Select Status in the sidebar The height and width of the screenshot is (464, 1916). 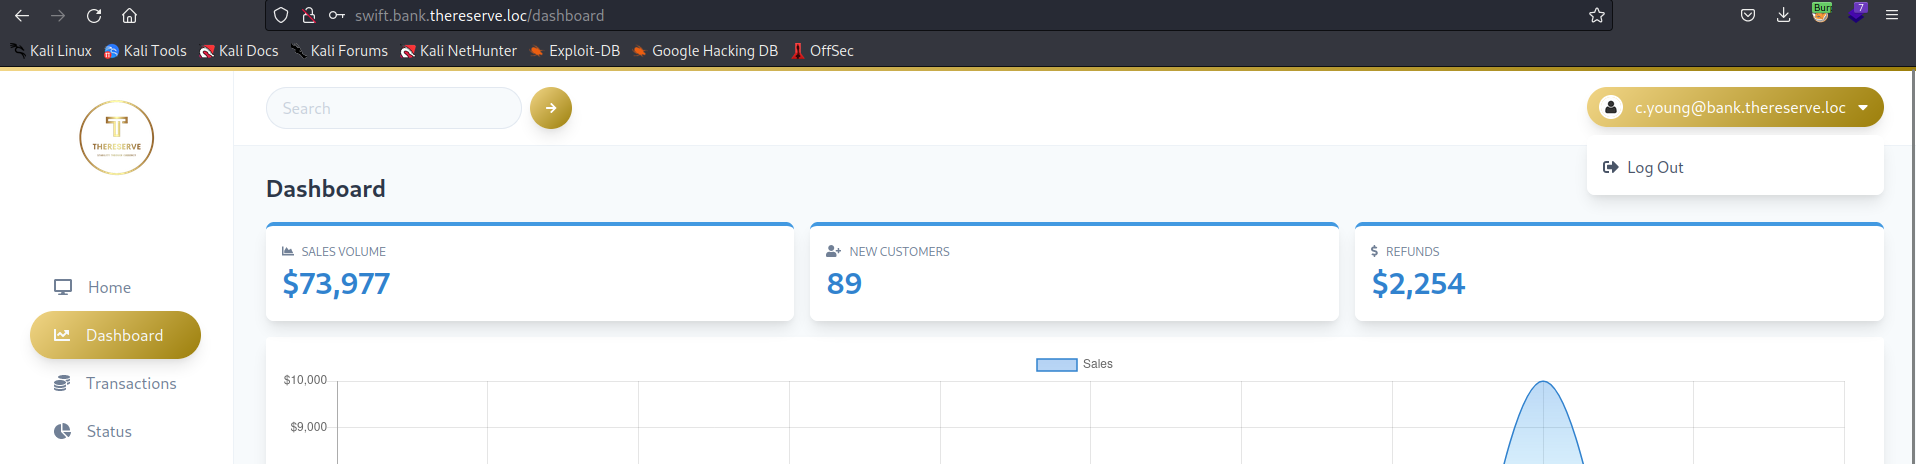pyautogui.click(x=108, y=432)
